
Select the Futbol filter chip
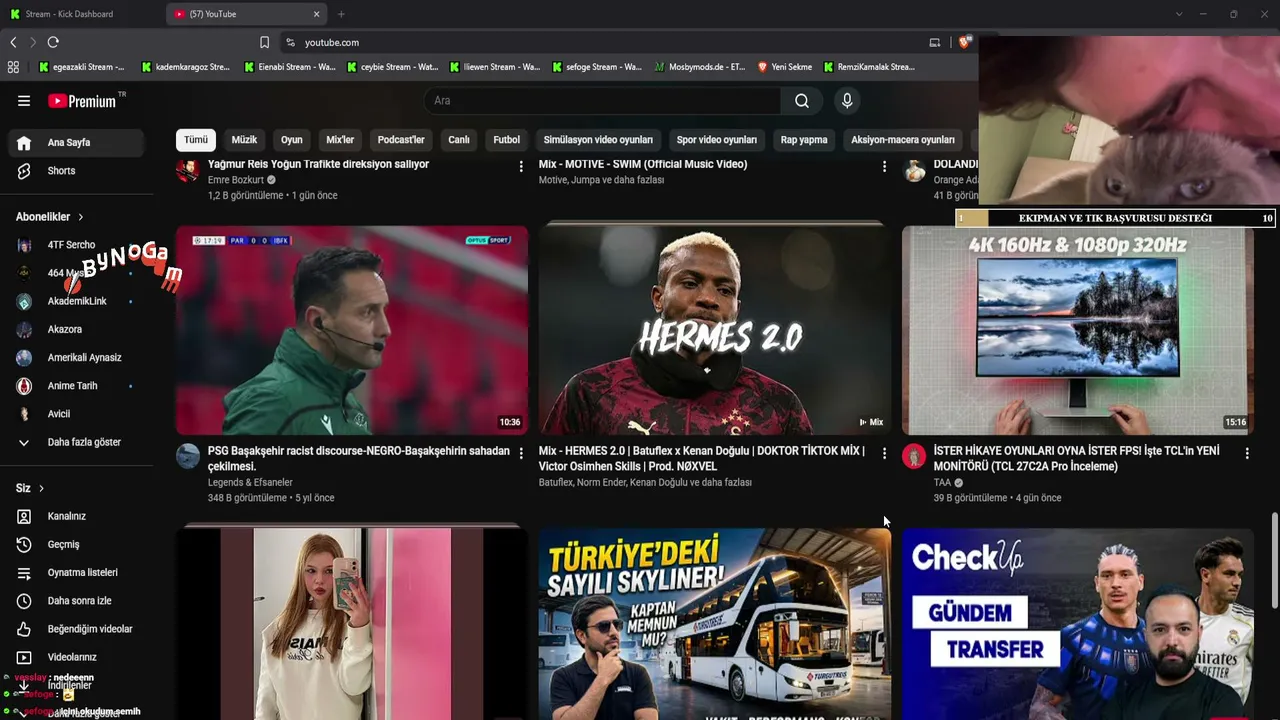coord(507,140)
